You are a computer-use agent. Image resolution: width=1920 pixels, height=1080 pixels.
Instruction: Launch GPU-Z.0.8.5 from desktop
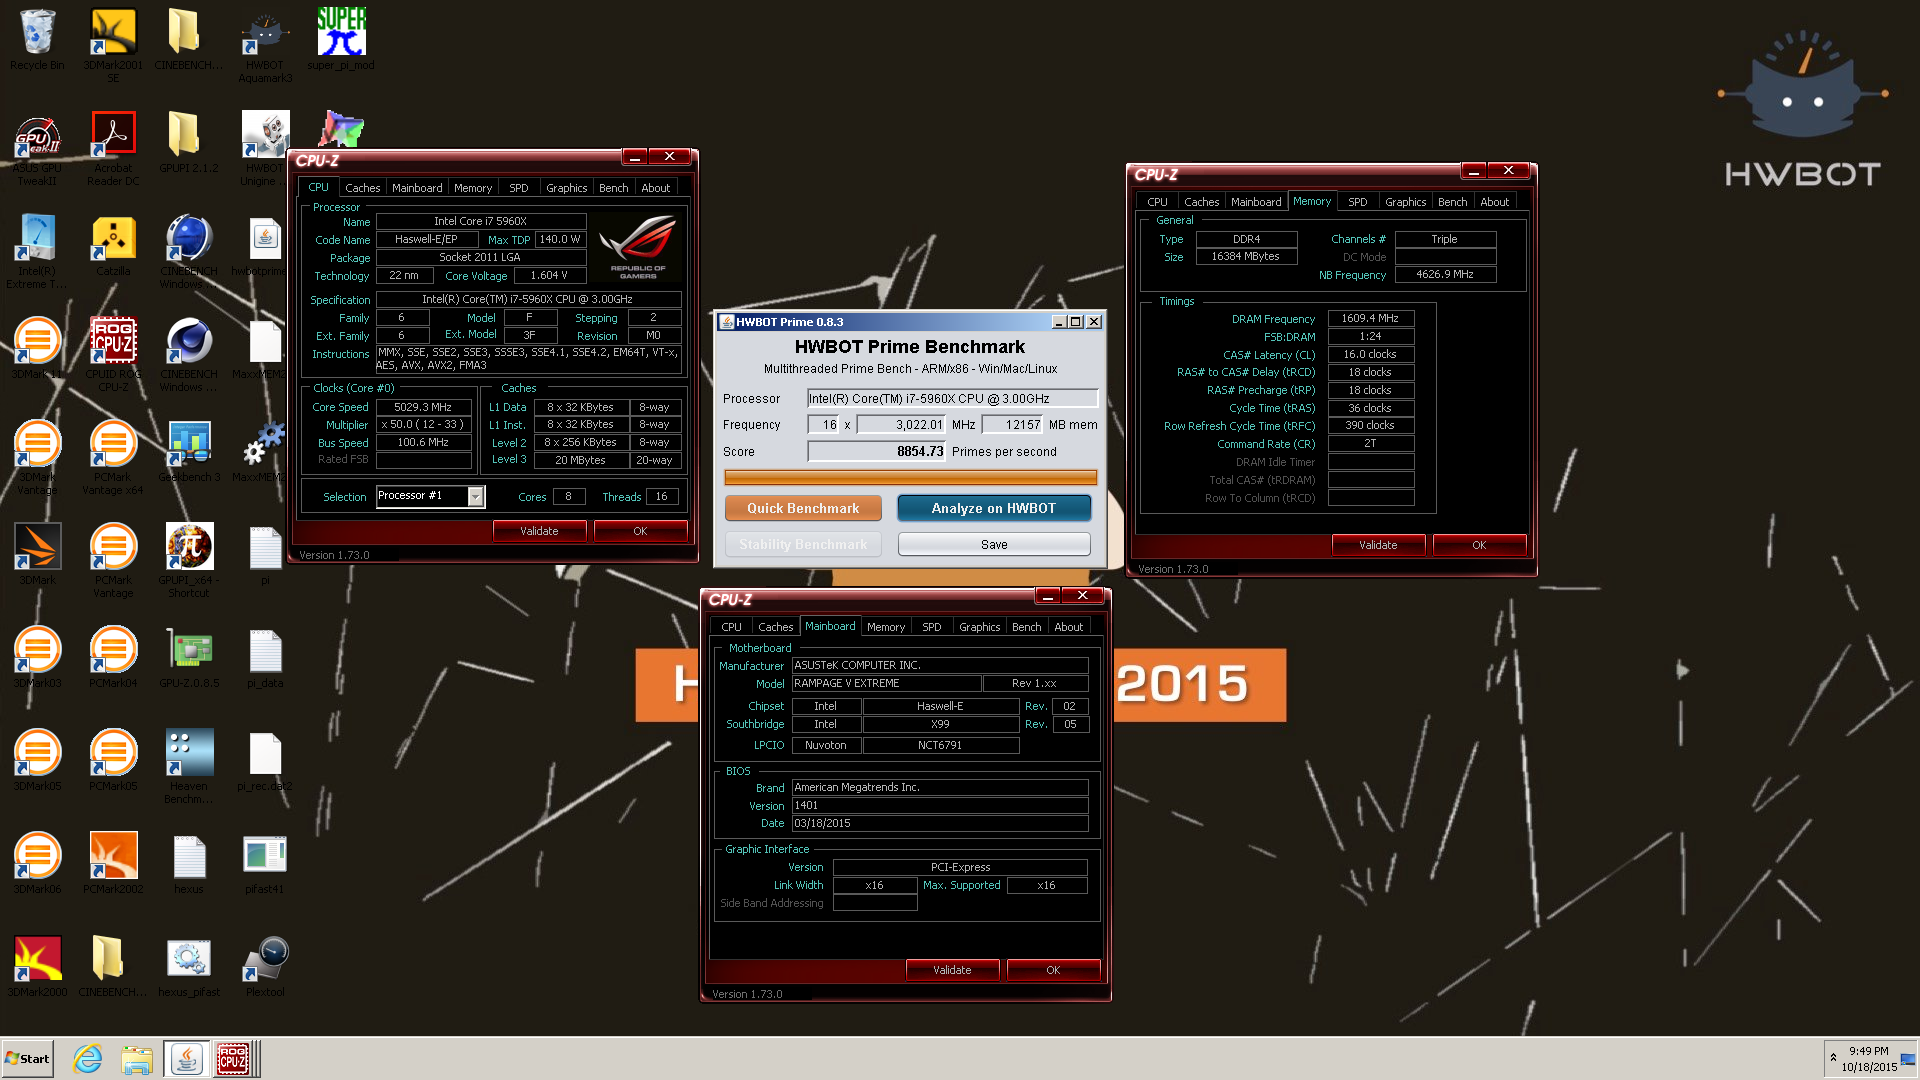pyautogui.click(x=189, y=657)
